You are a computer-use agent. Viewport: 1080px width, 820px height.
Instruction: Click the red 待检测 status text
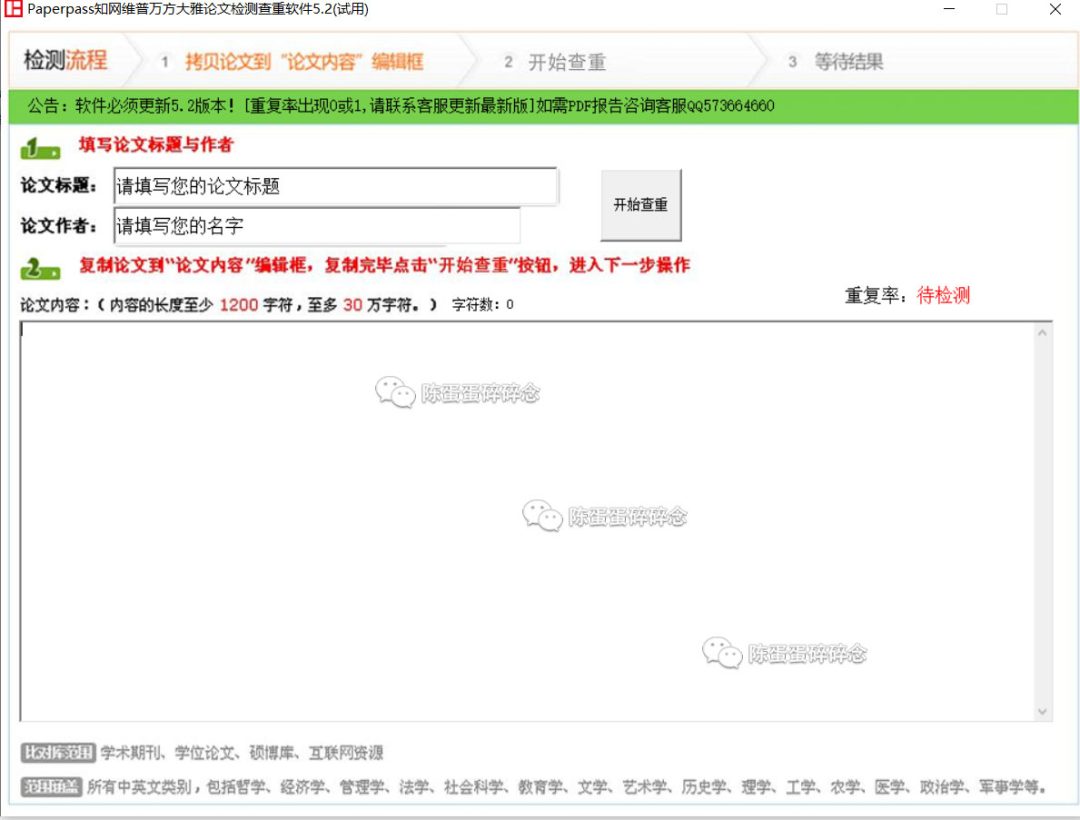click(x=942, y=296)
